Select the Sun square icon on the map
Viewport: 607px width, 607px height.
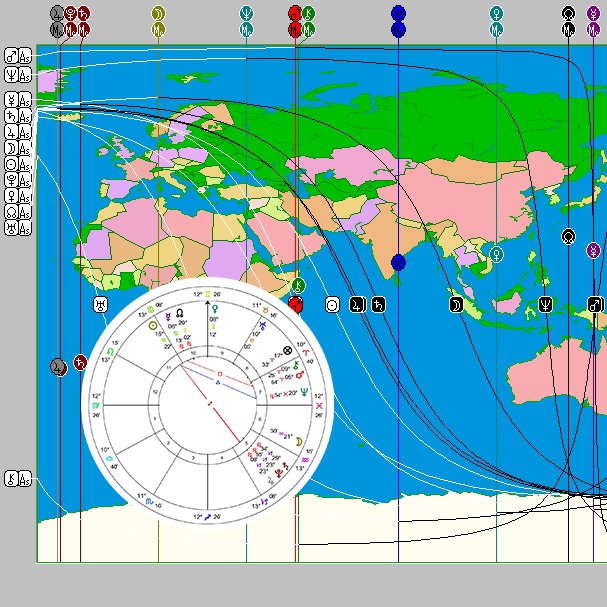tap(332, 304)
